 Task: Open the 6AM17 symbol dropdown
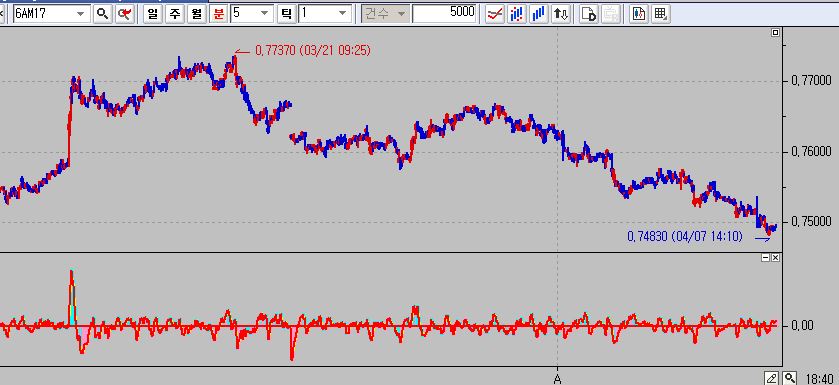click(81, 14)
